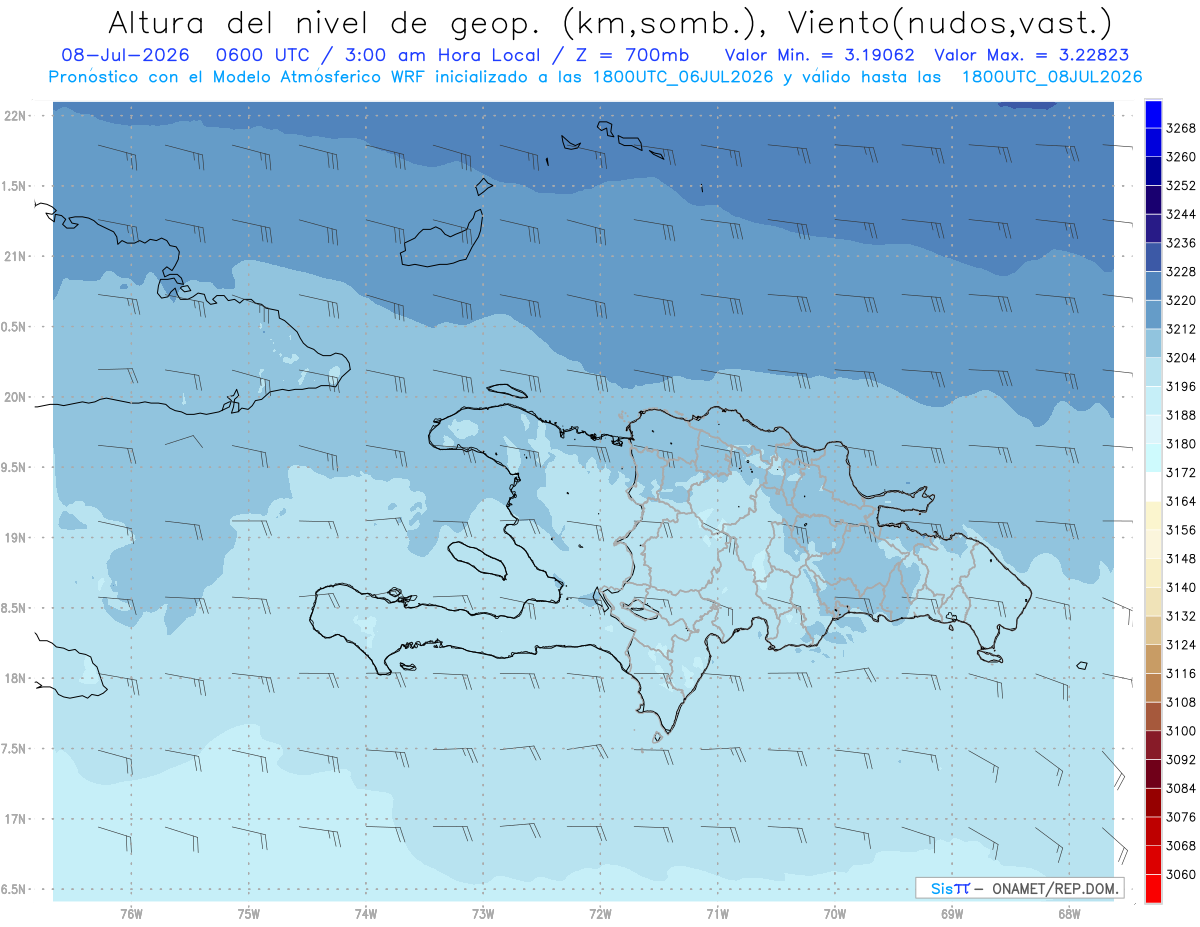Click the colorbar value '3132'
The height and width of the screenshot is (927, 1200).
pyautogui.click(x=1181, y=616)
